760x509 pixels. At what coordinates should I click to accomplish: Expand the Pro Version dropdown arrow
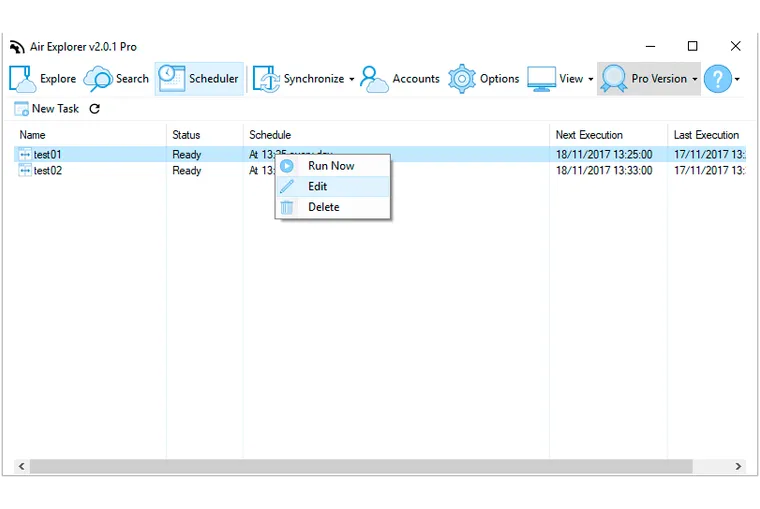coord(695,79)
